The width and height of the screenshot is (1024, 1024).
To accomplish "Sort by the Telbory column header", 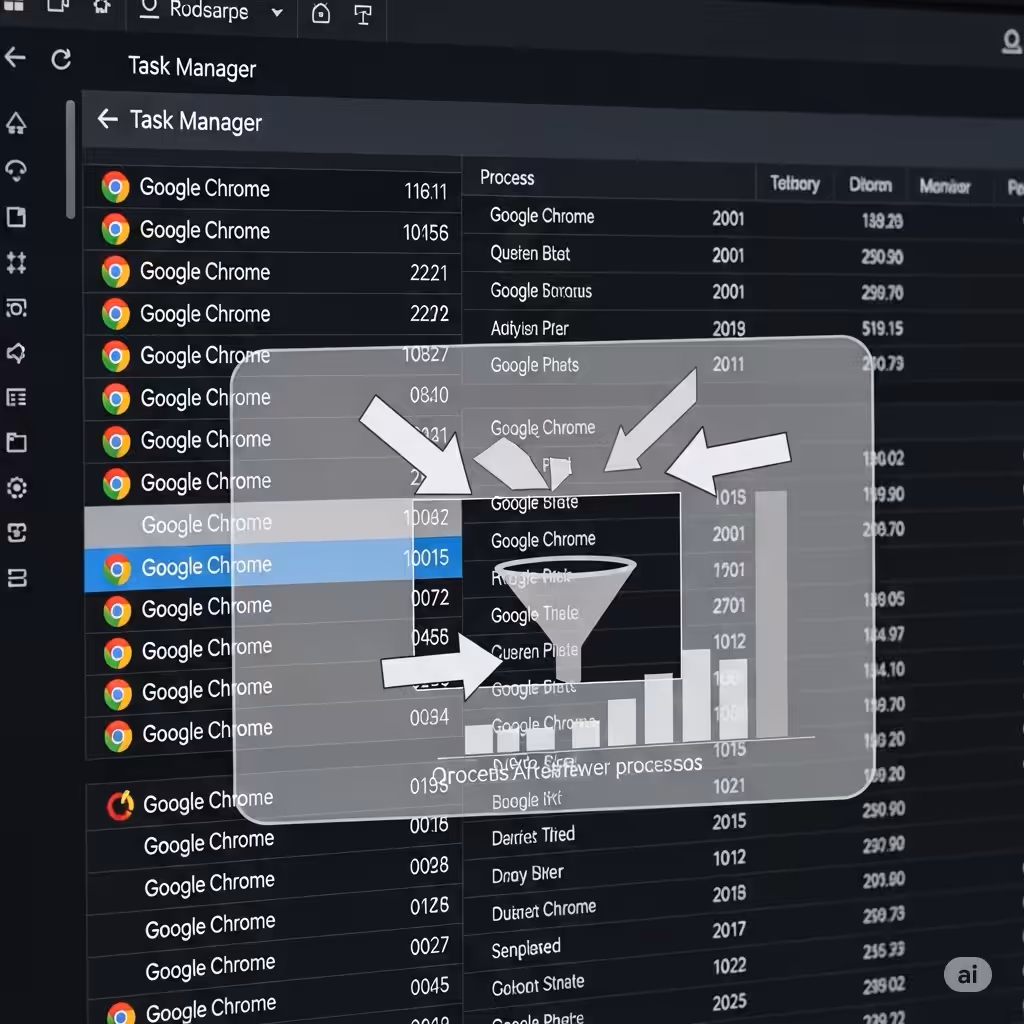I will [795, 184].
